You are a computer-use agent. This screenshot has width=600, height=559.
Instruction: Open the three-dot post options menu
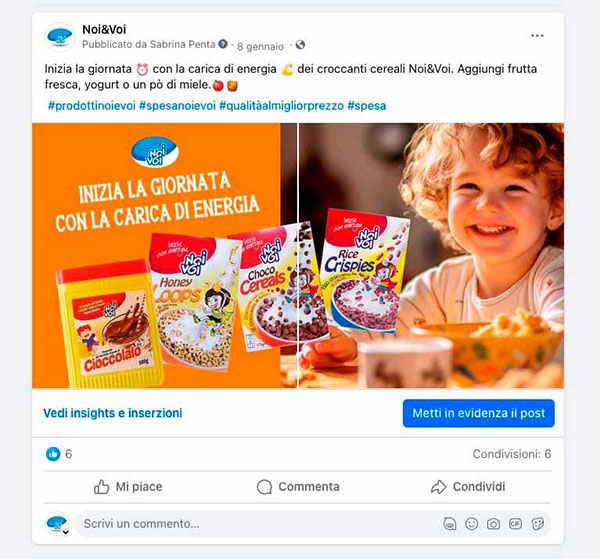537,36
